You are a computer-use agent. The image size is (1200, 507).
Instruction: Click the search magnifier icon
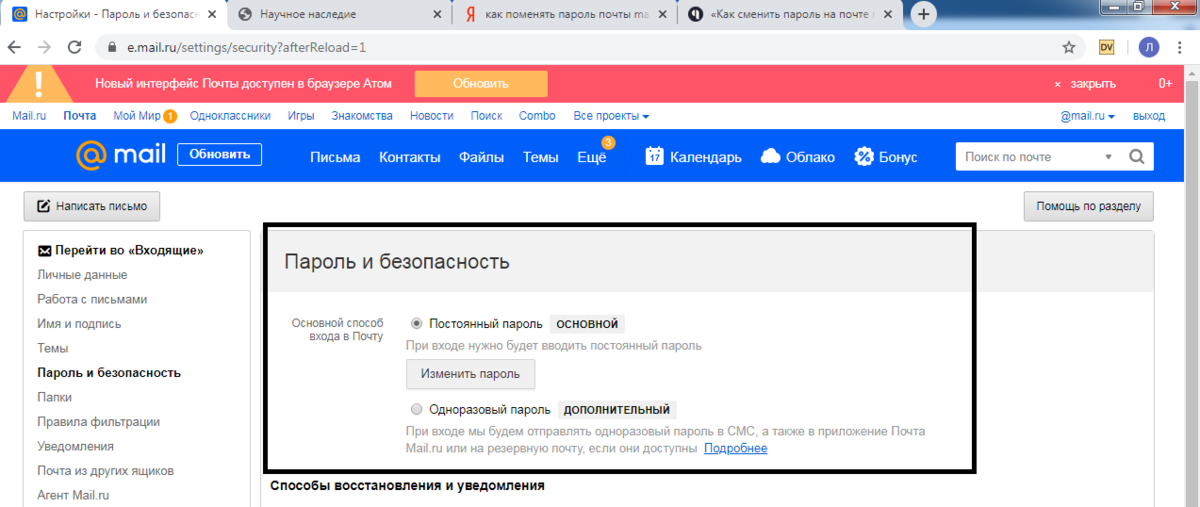[1136, 156]
